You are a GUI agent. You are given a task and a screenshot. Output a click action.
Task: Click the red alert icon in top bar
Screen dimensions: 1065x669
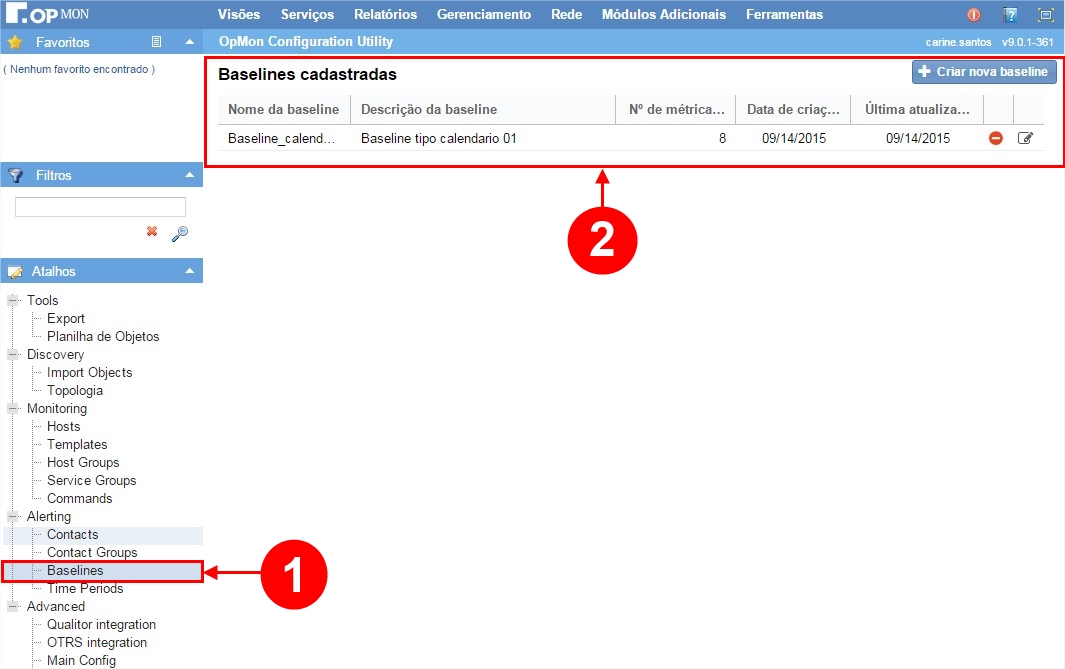coord(973,15)
